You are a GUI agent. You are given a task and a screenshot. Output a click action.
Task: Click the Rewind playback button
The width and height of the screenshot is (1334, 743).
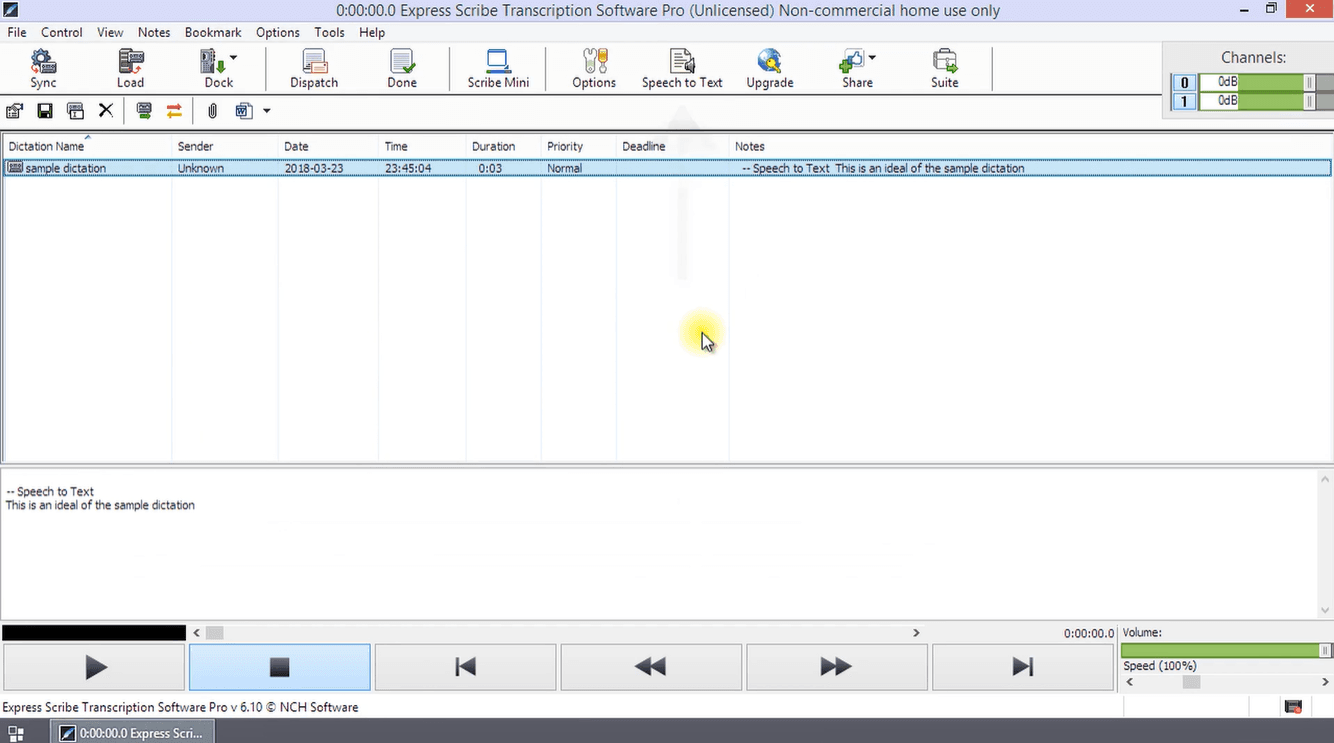click(651, 667)
